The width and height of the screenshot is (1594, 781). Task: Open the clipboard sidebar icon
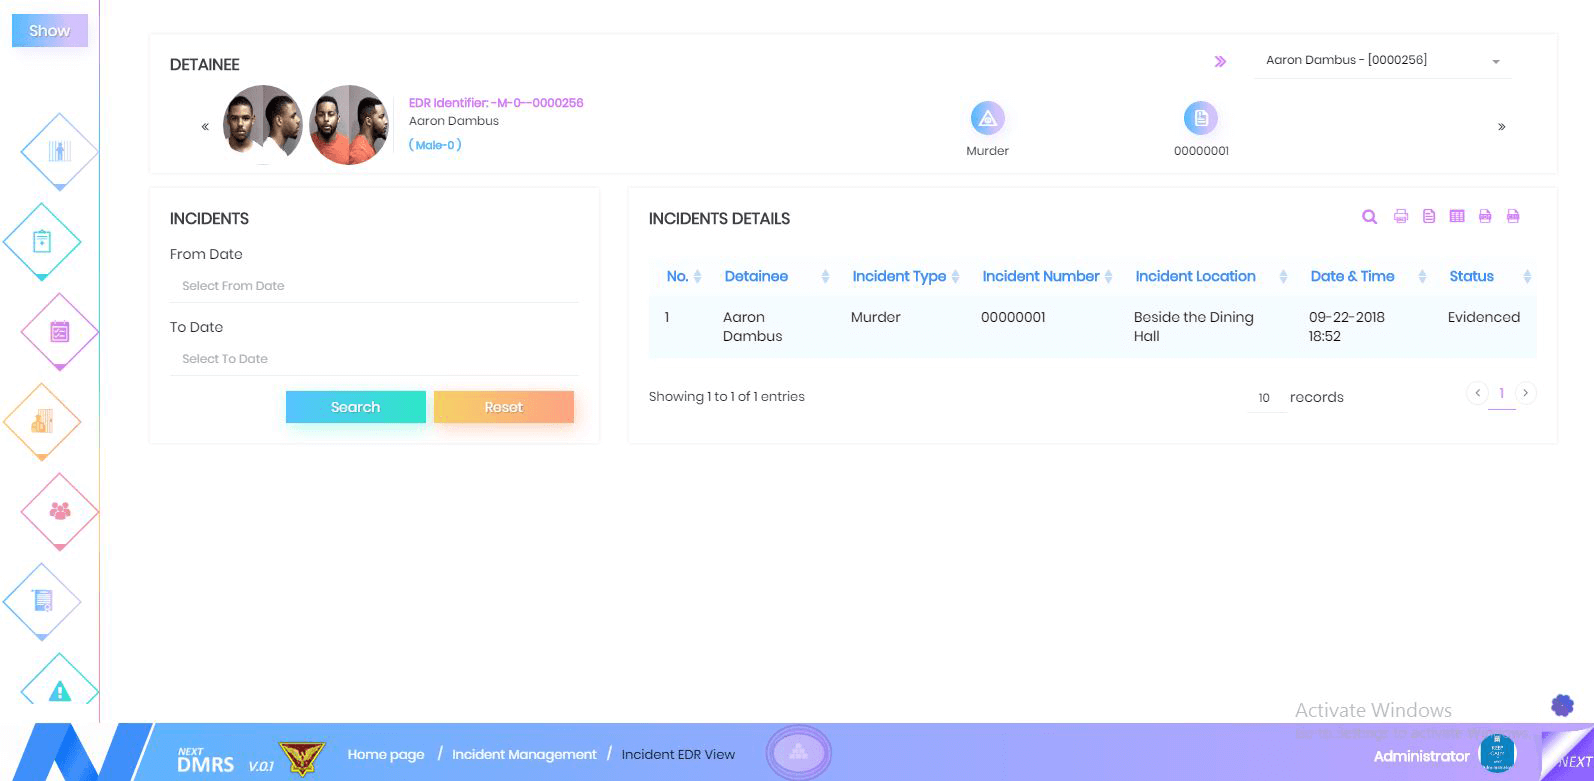point(42,241)
